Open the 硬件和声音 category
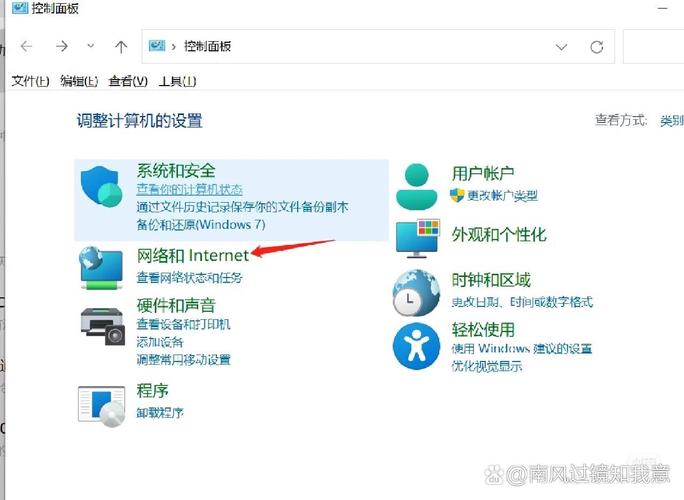The height and width of the screenshot is (500, 684). tap(176, 305)
